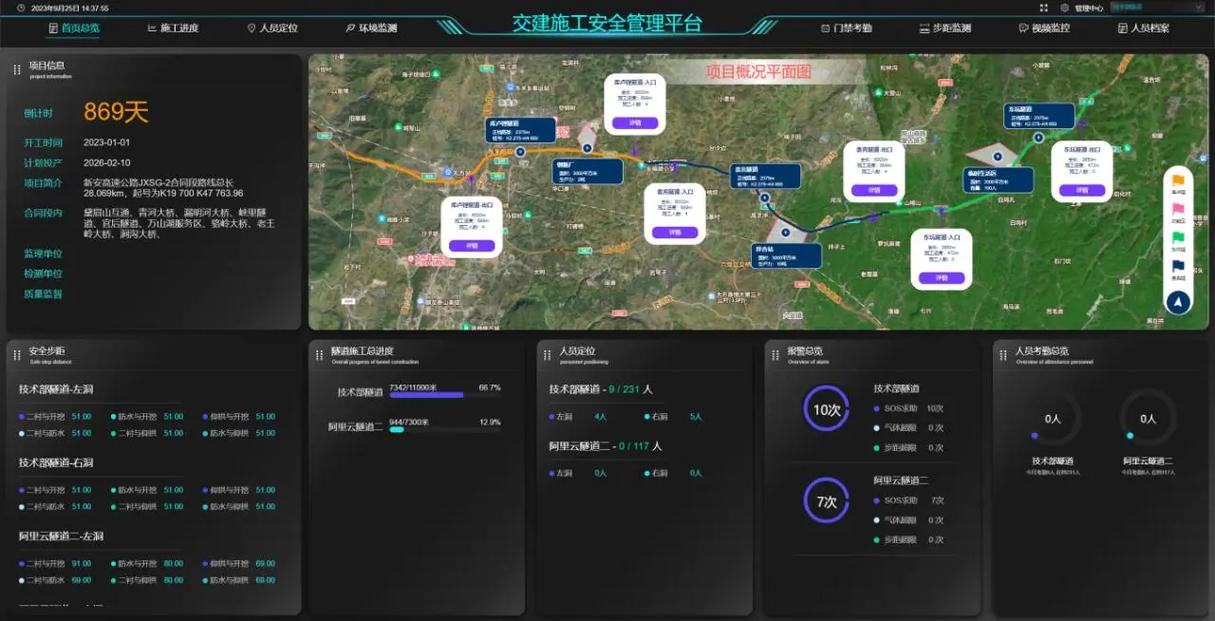Select the 门禁考勤 tab
1215x621 pixels.
point(846,28)
